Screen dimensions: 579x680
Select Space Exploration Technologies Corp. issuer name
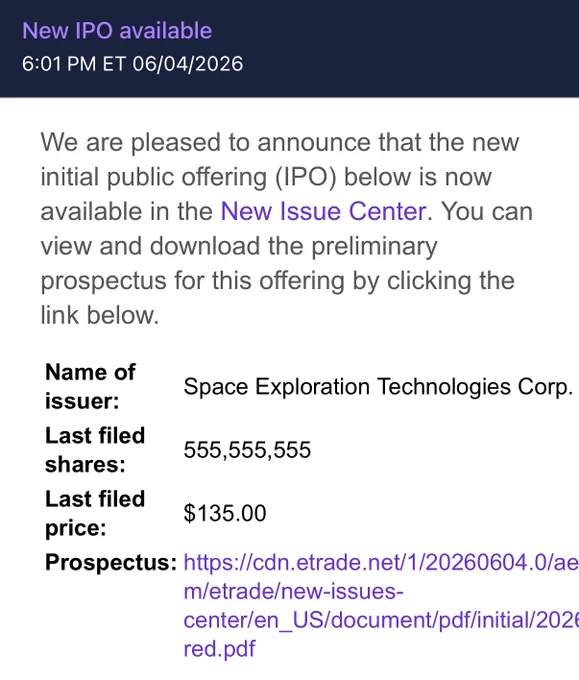coord(378,387)
